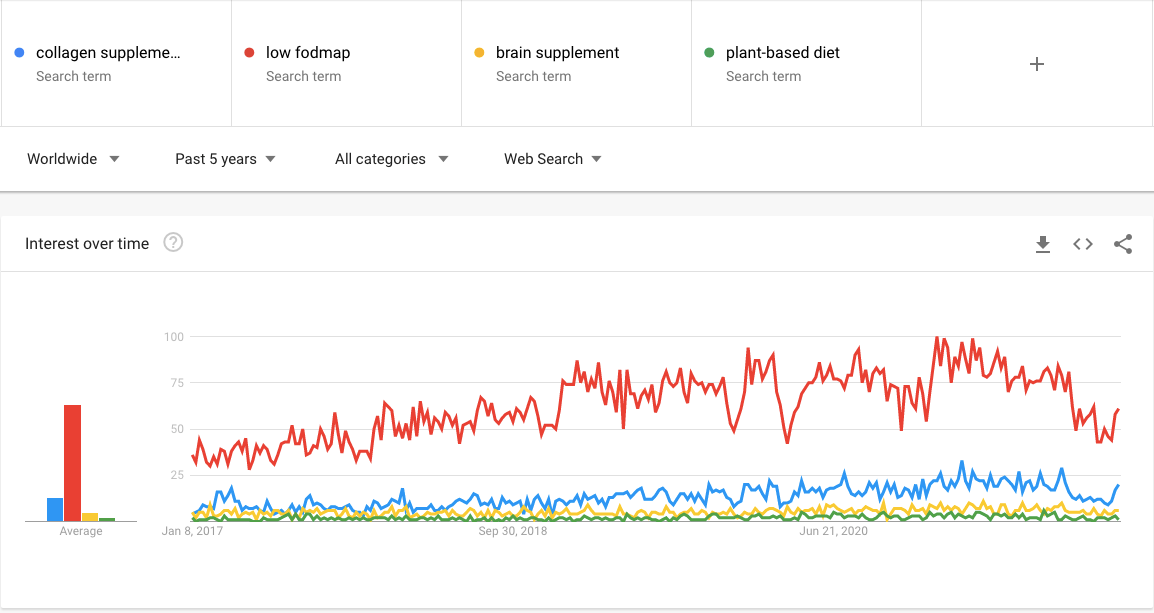Download the Interest over time chart data
Image resolution: width=1154 pixels, height=613 pixels.
click(x=1043, y=244)
